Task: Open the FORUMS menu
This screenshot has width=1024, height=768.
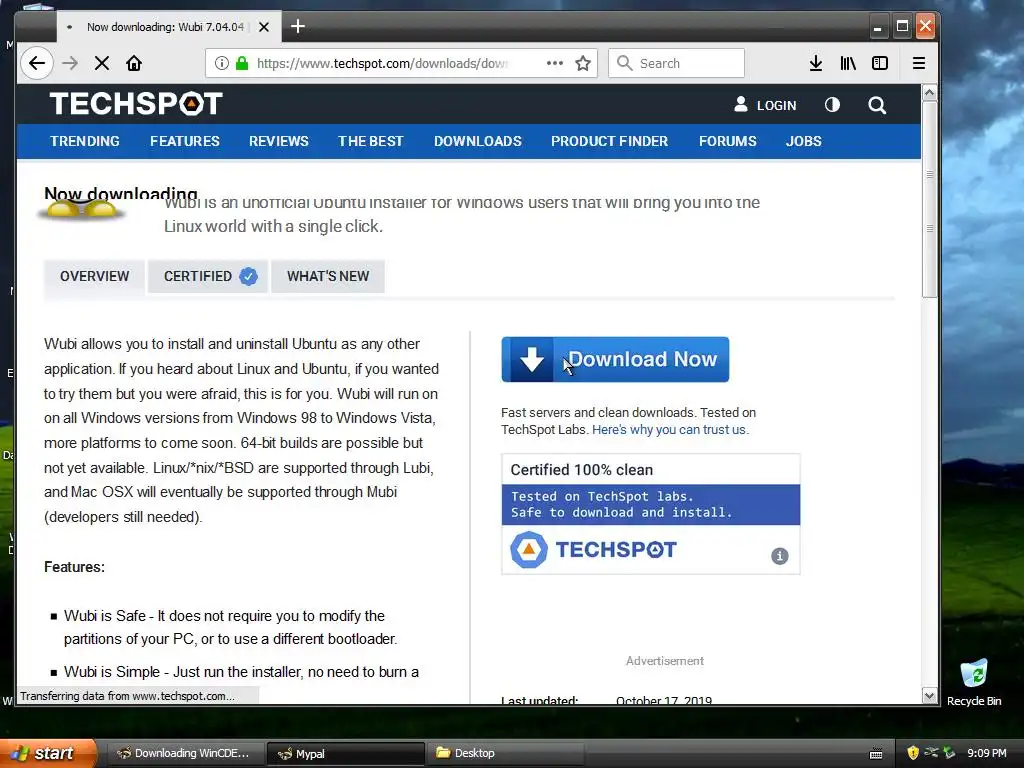Action: pyautogui.click(x=728, y=141)
